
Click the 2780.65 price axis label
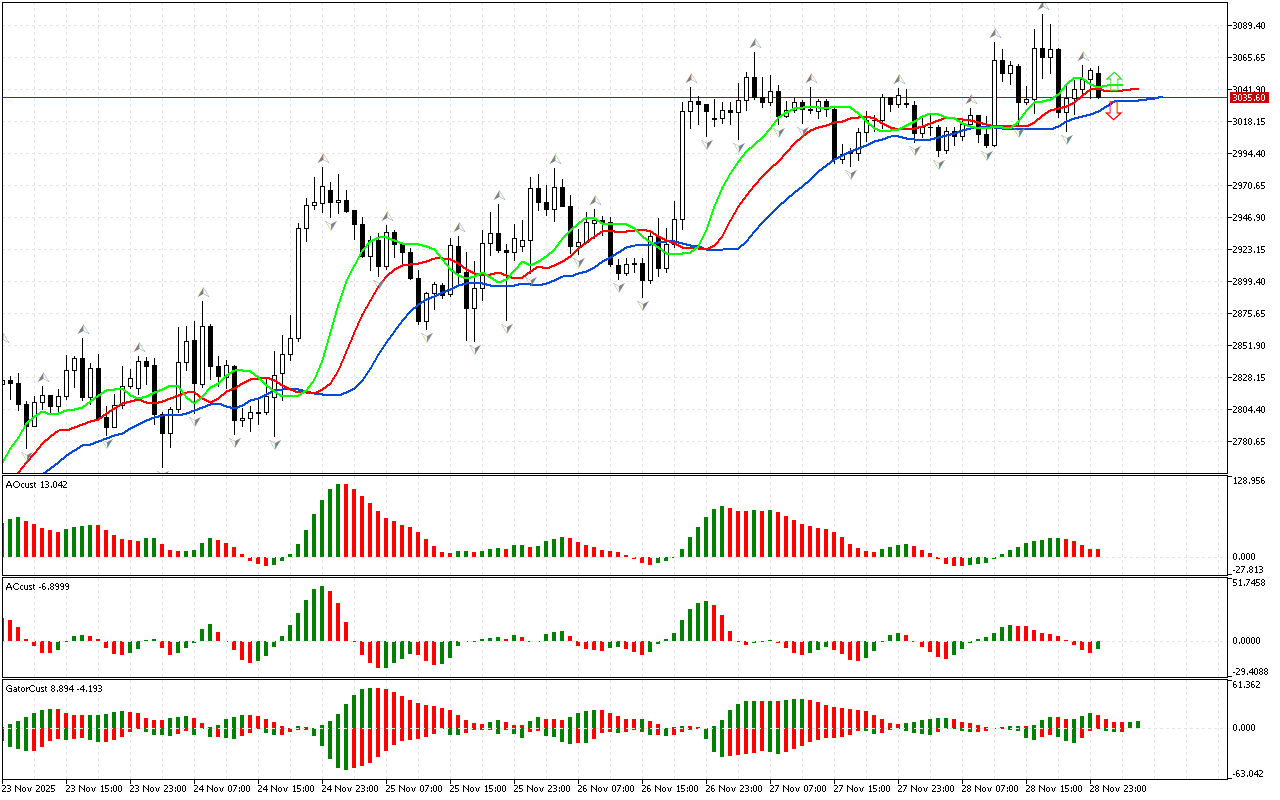pyautogui.click(x=1249, y=441)
